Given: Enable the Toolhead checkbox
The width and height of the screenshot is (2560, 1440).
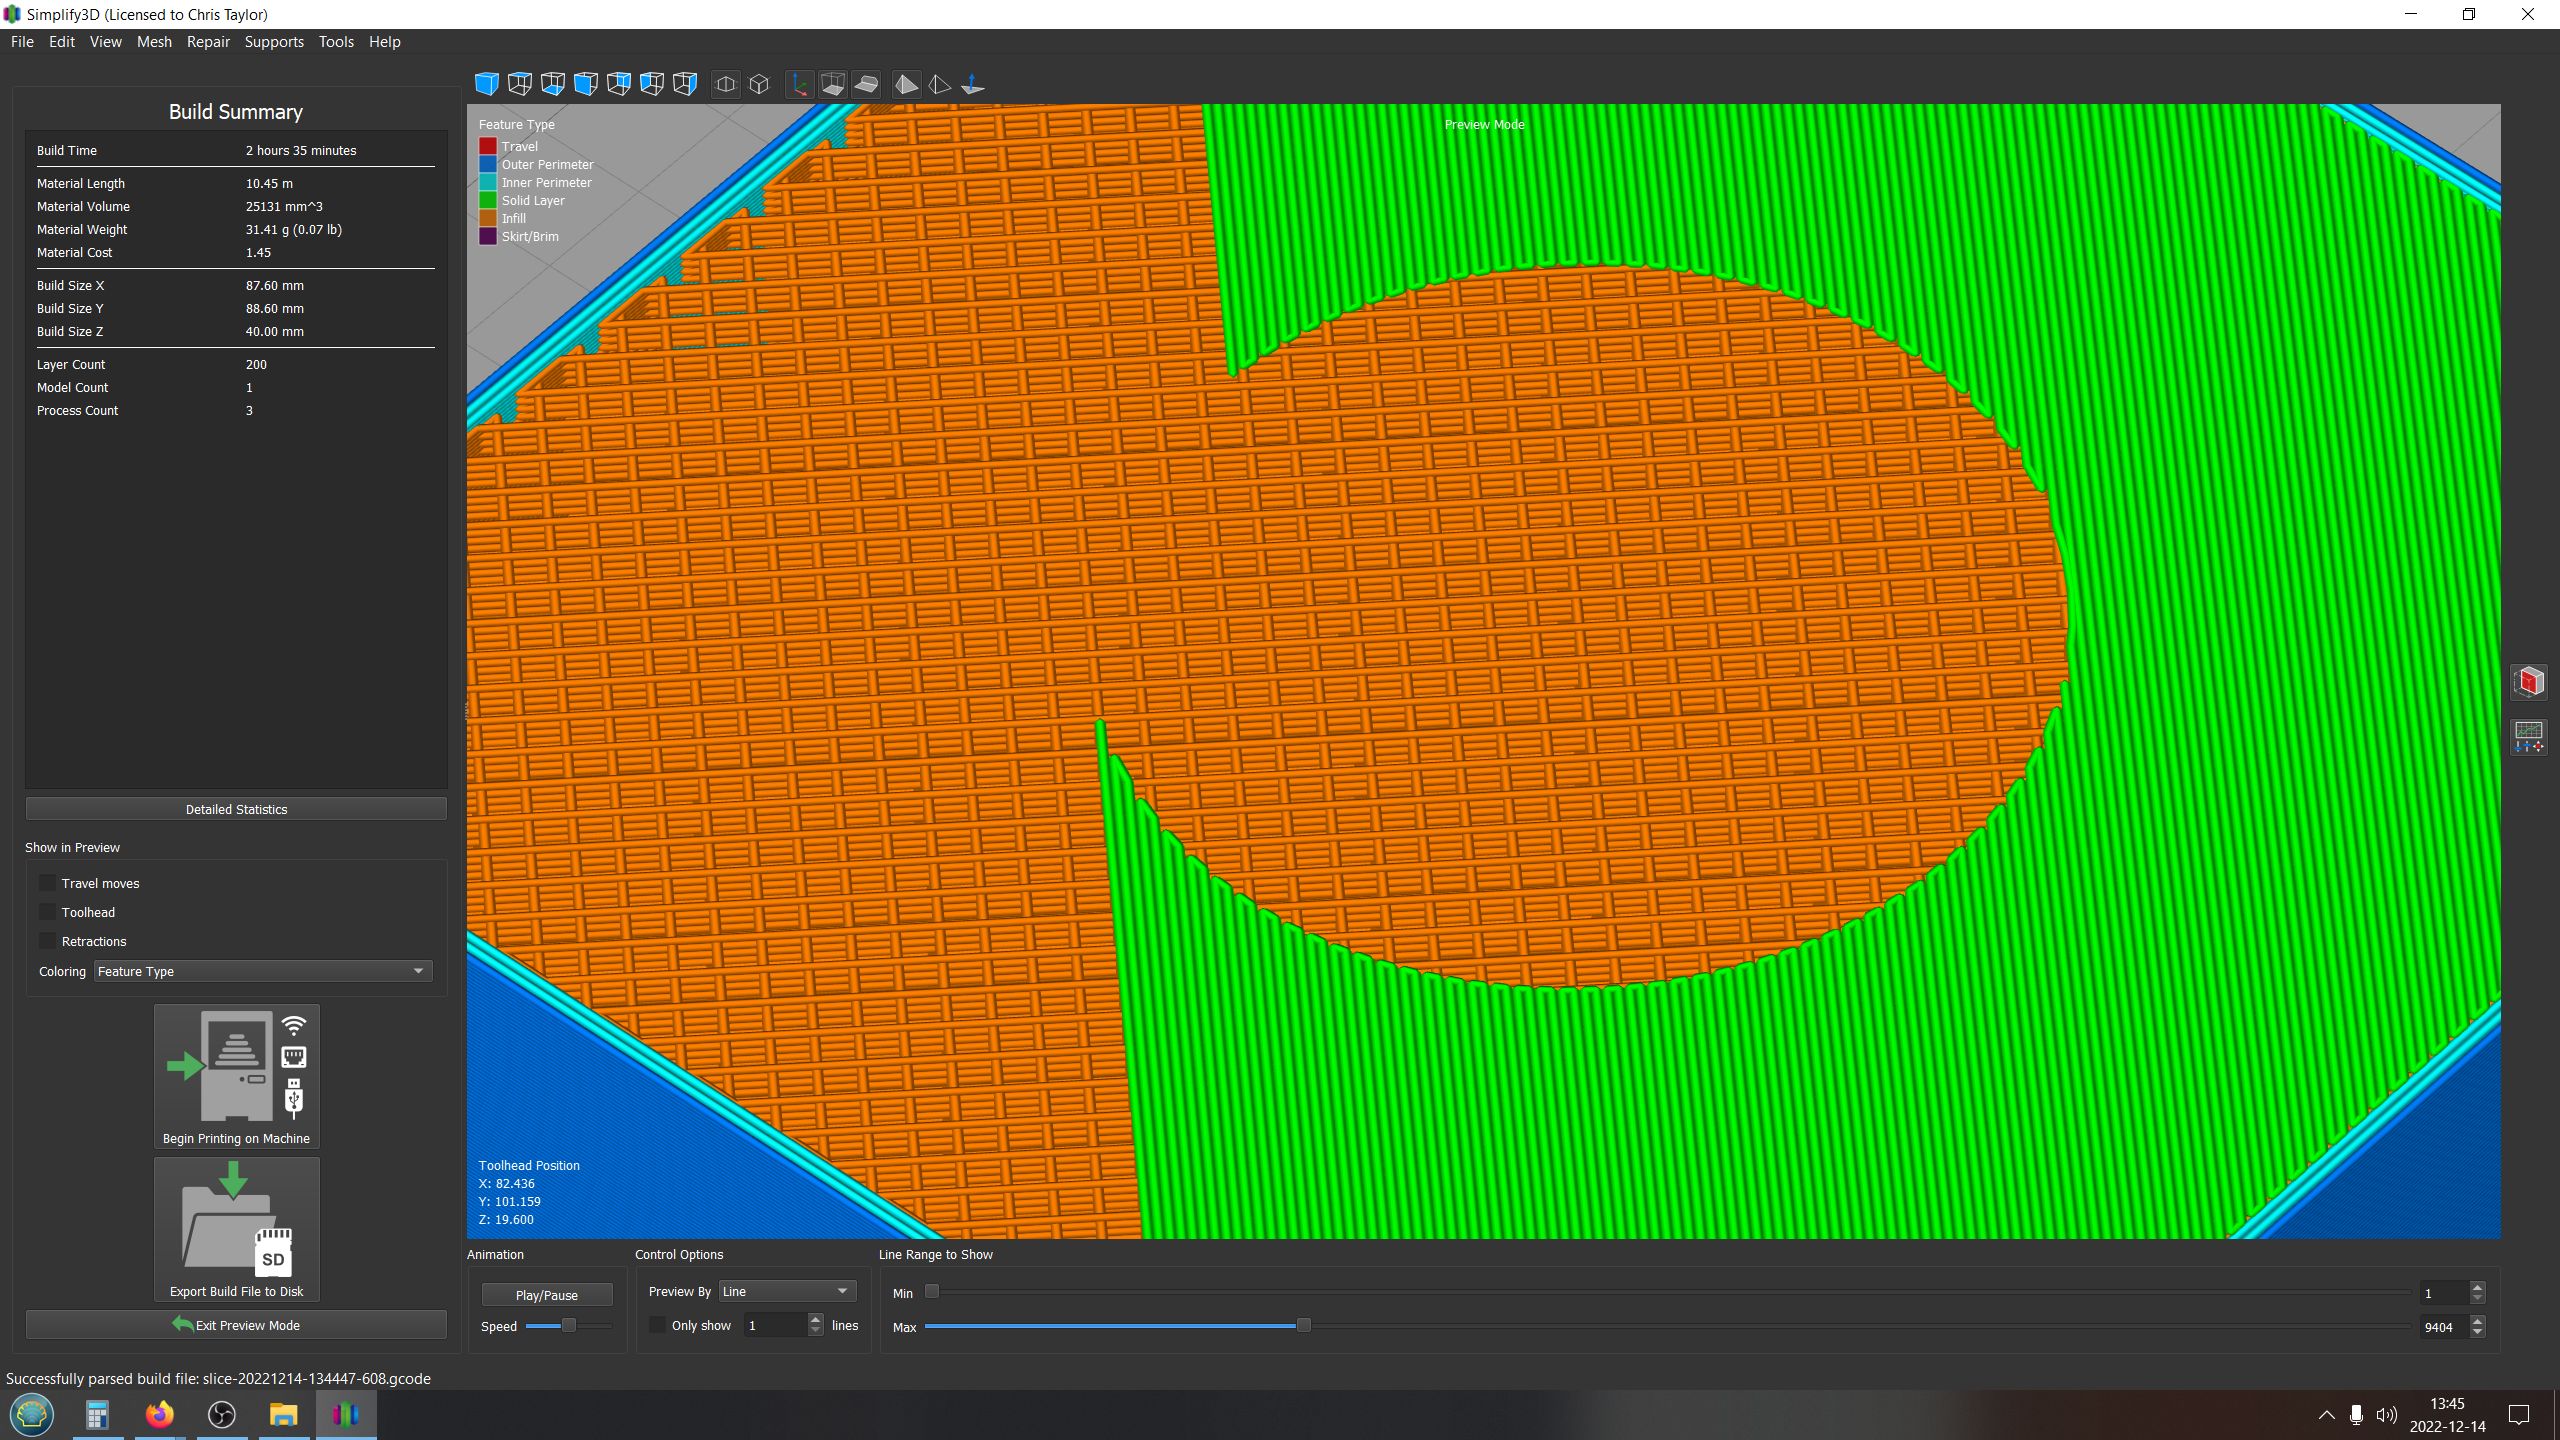Looking at the screenshot, I should (x=47, y=912).
